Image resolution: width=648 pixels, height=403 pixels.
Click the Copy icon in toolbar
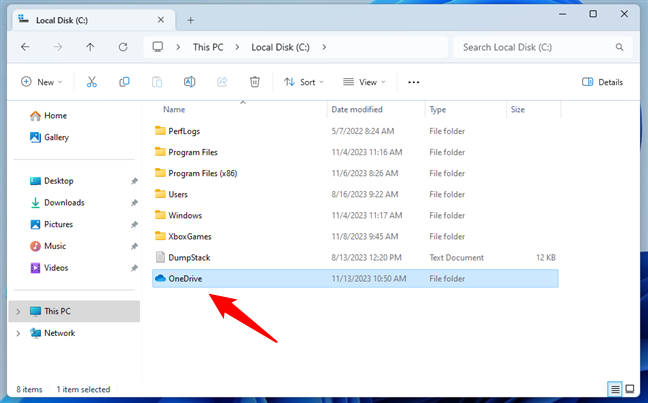(124, 82)
